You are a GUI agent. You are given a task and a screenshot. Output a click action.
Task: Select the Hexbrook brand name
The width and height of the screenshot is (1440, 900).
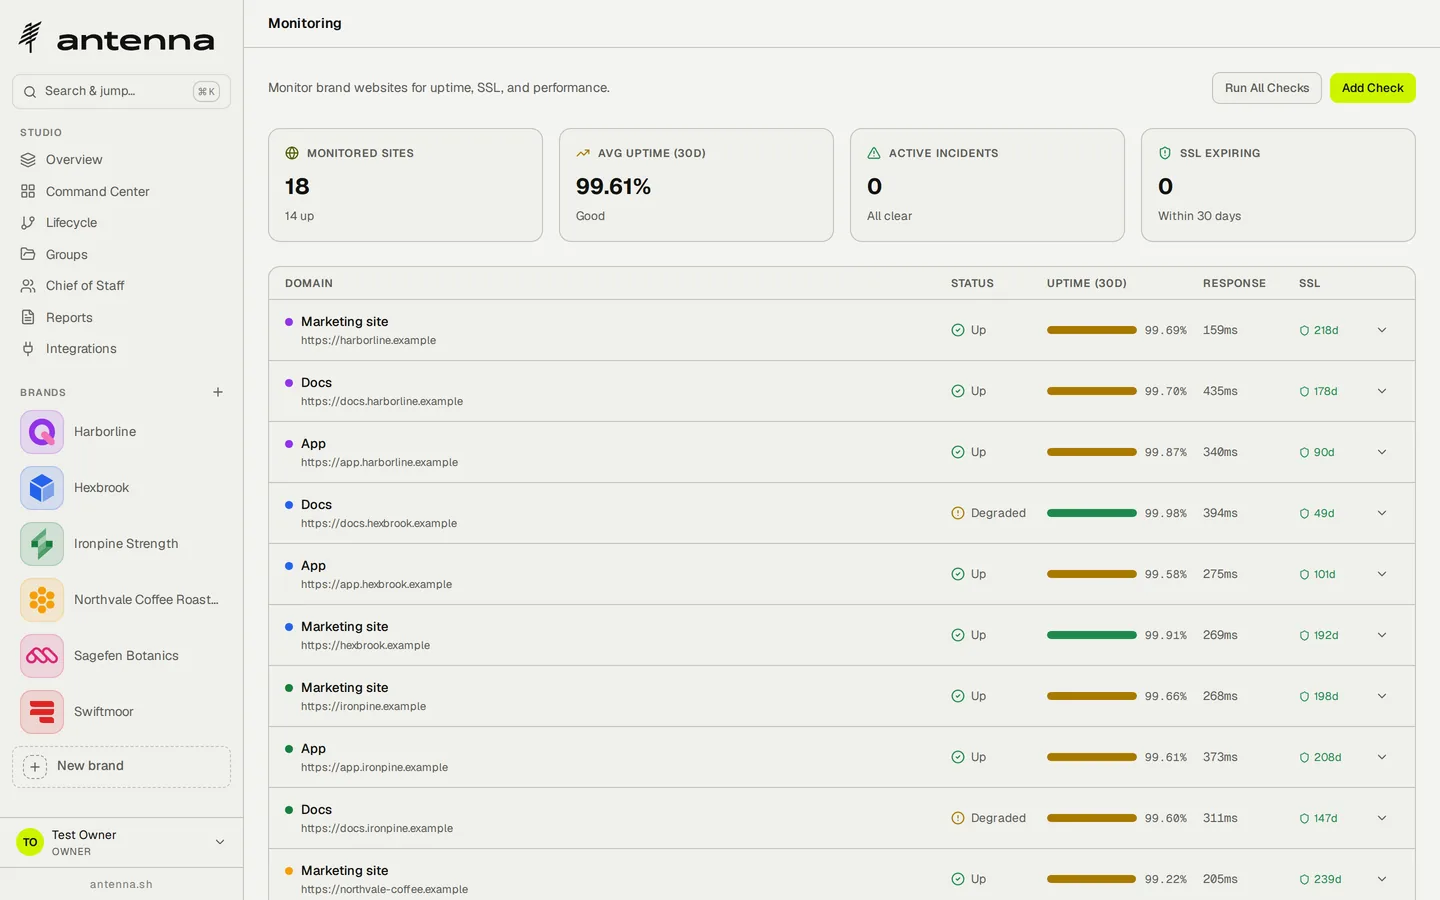coord(102,488)
